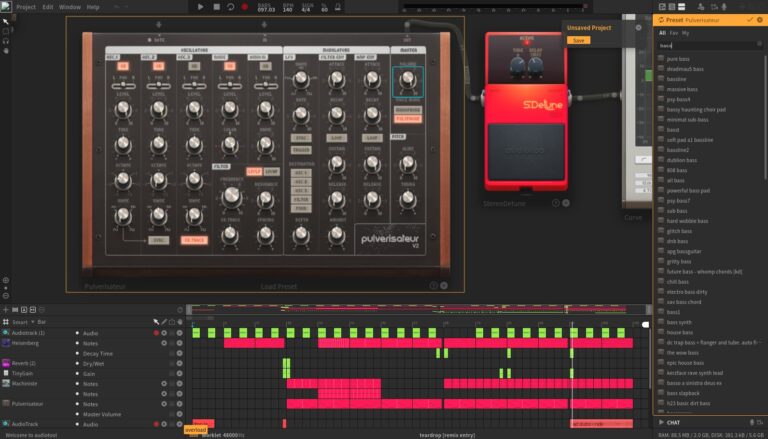Close the Preset browser panel

[x=760, y=20]
